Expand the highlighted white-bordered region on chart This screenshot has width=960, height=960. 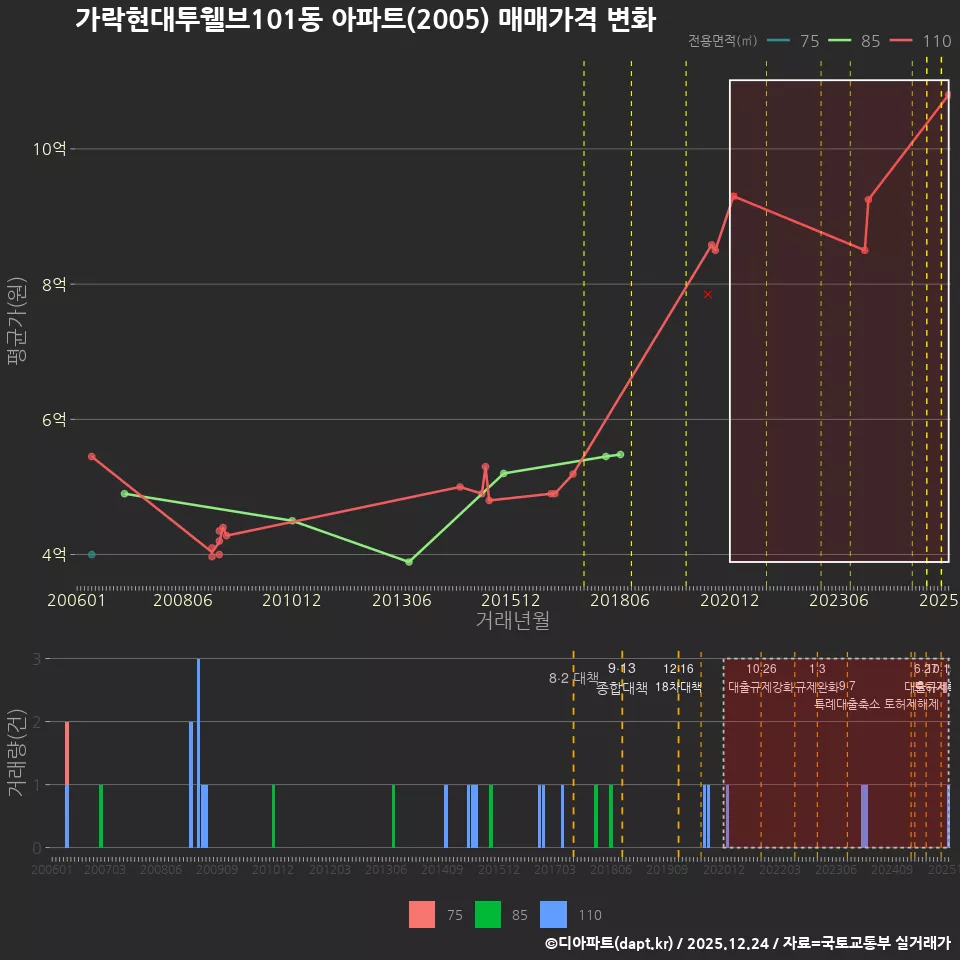click(838, 320)
